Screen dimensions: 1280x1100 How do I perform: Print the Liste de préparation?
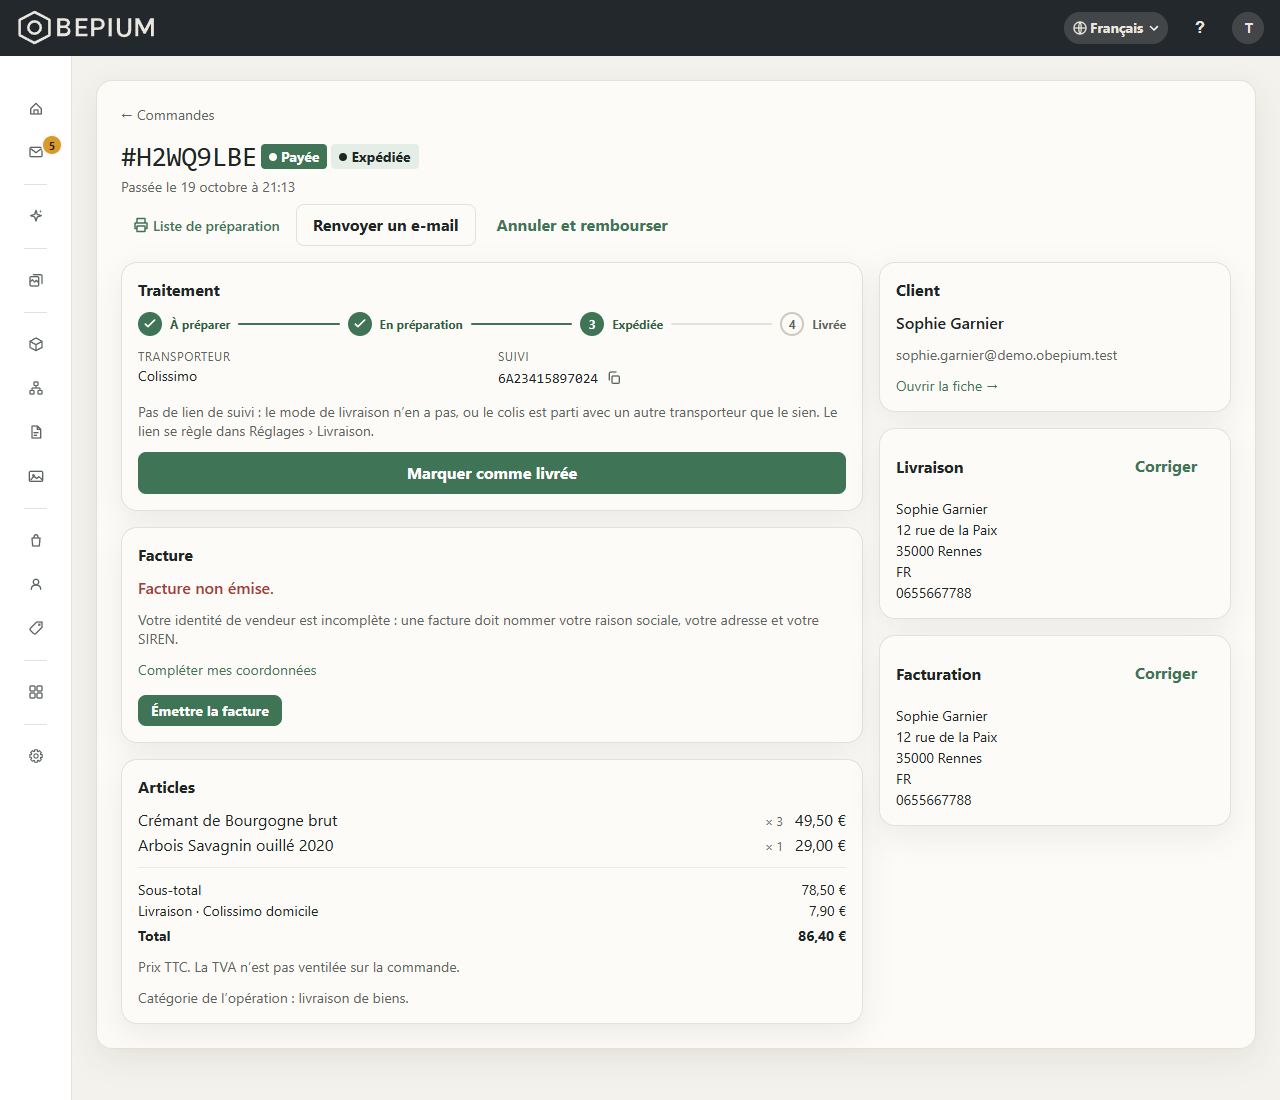coord(207,226)
